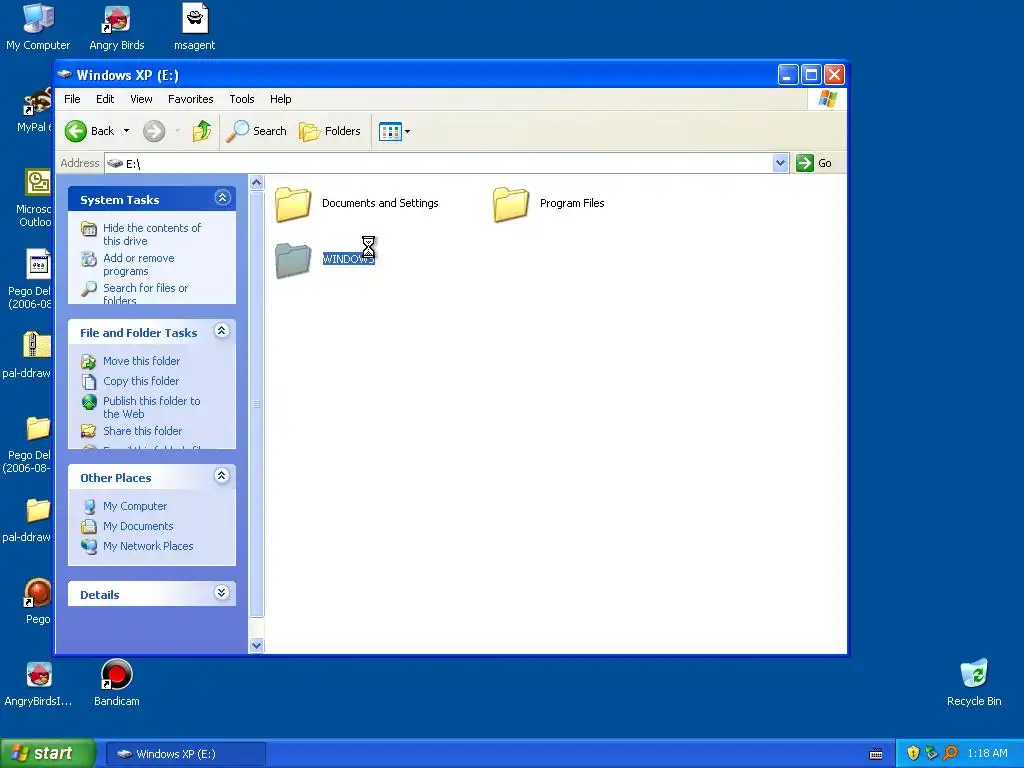1024x768 pixels.
Task: Go up one folder level
Action: coord(202,131)
